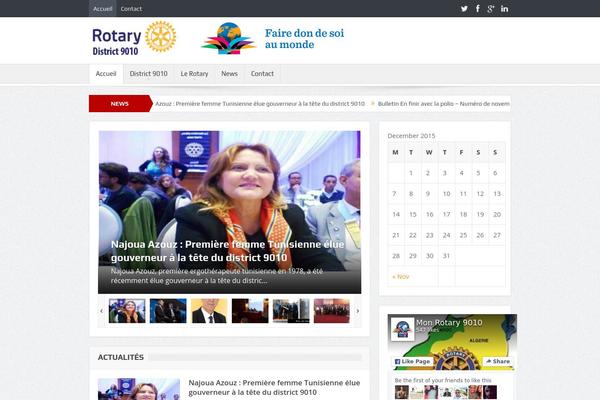600x400 pixels.
Task: Click Facebook Share button
Action: [497, 361]
